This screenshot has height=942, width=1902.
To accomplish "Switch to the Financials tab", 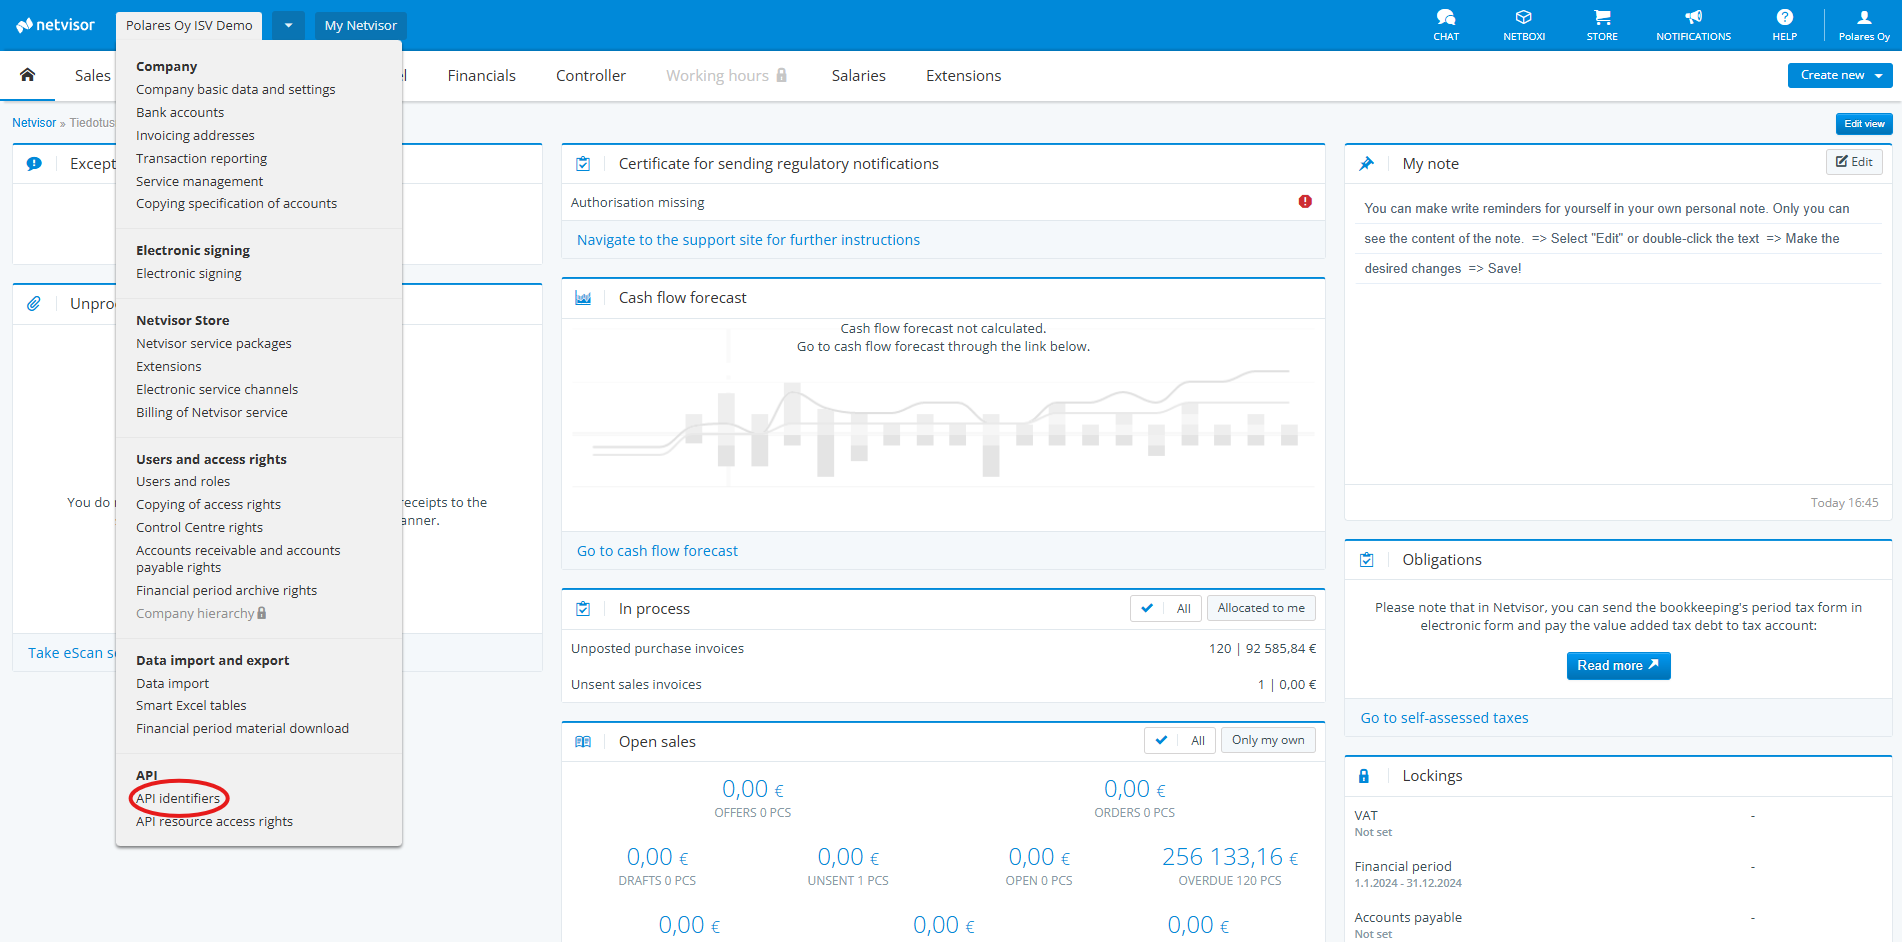I will click(481, 76).
